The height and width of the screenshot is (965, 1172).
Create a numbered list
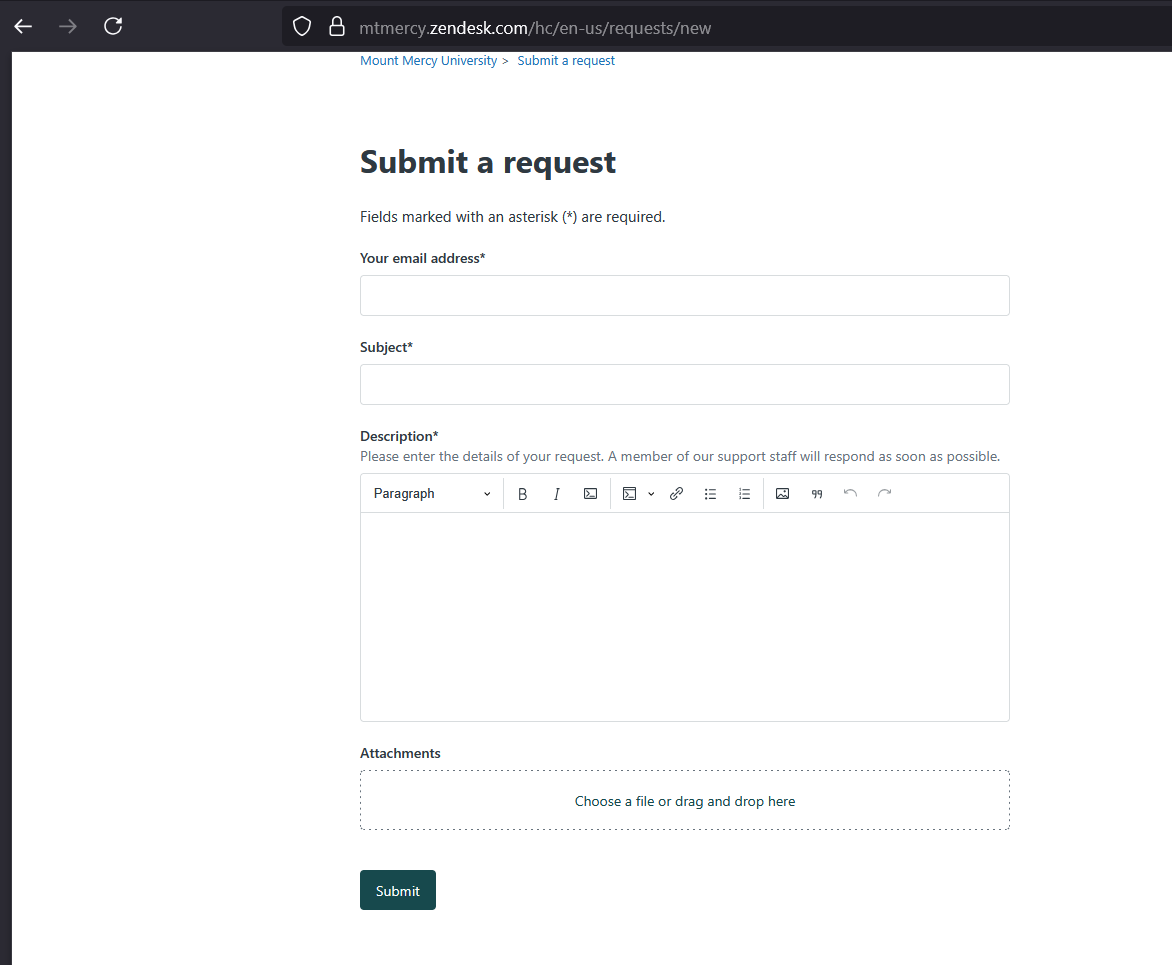click(744, 494)
